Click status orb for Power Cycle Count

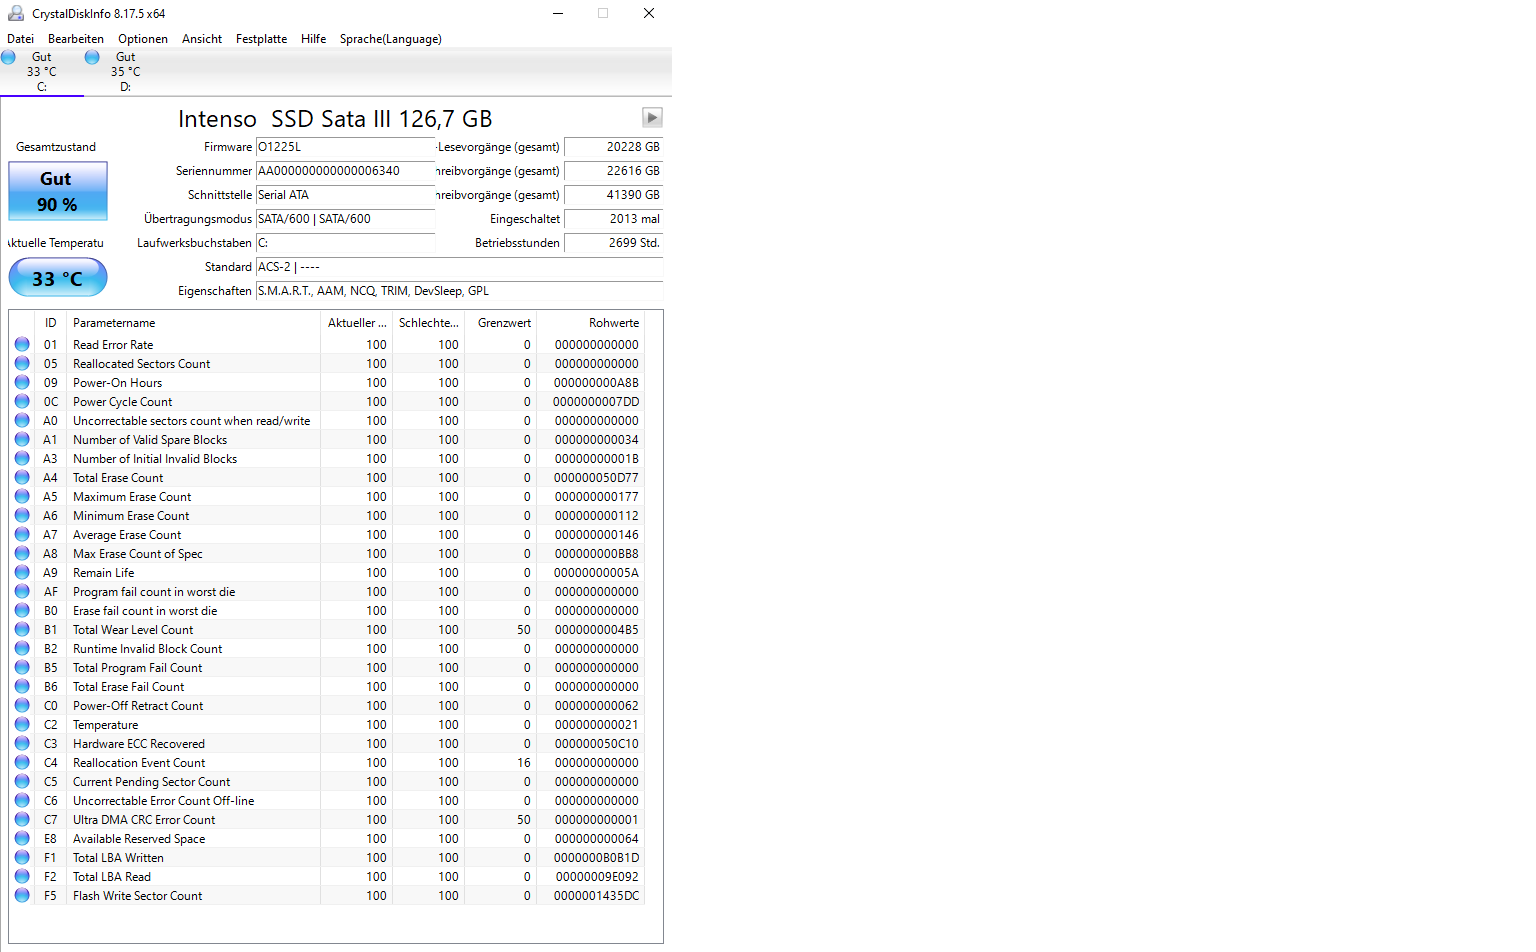(x=22, y=401)
